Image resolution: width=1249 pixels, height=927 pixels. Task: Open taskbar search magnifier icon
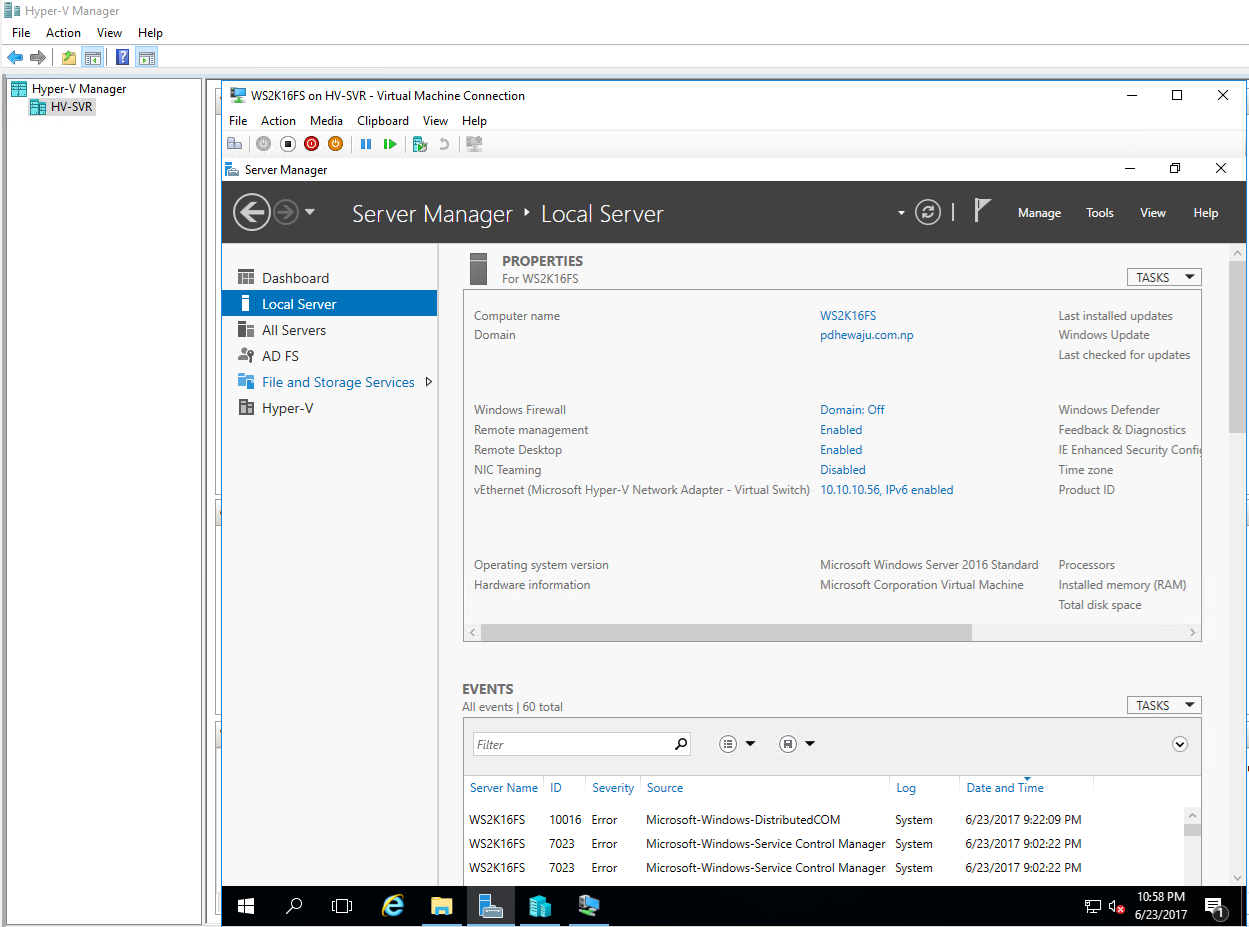[294, 906]
